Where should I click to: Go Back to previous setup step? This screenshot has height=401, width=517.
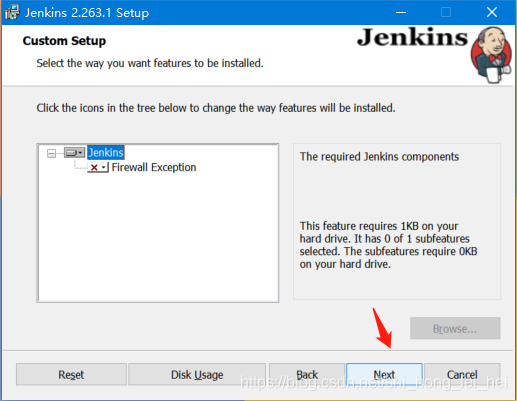(x=307, y=374)
